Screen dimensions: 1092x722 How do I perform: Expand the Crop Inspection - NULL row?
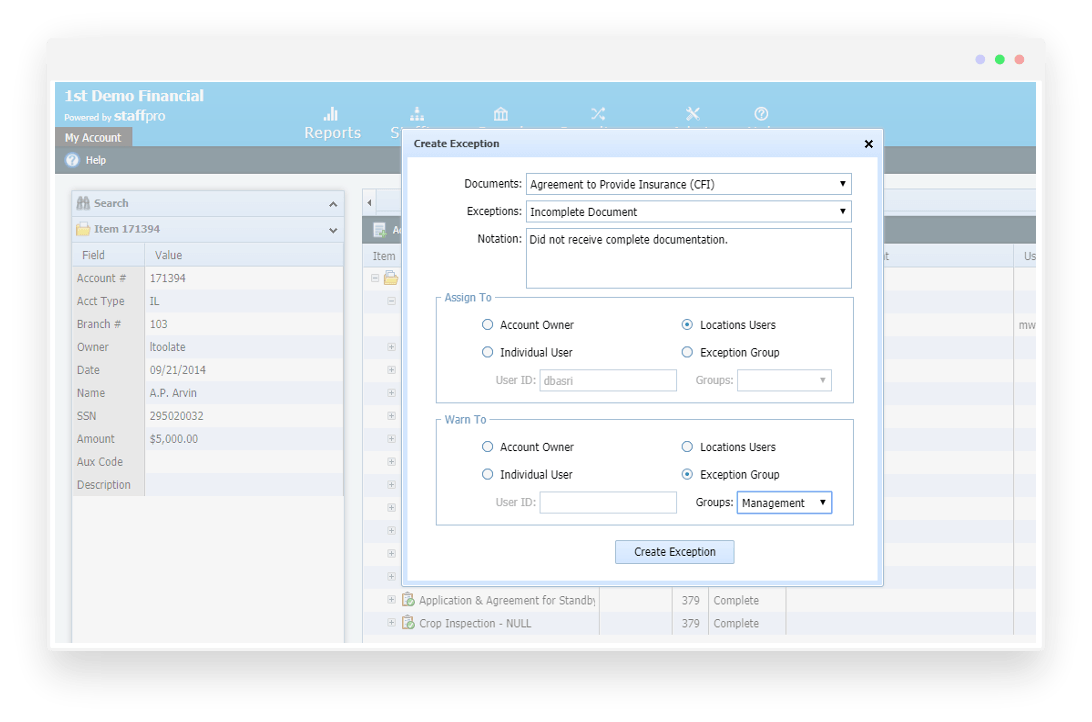pos(391,622)
